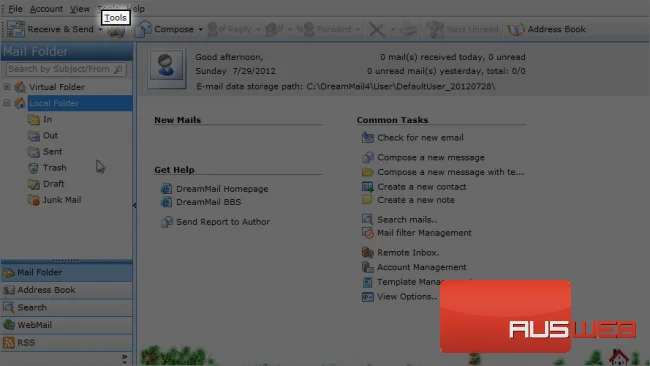Click the WebMail globe icon
650x366 pixels.
[x=8, y=325]
